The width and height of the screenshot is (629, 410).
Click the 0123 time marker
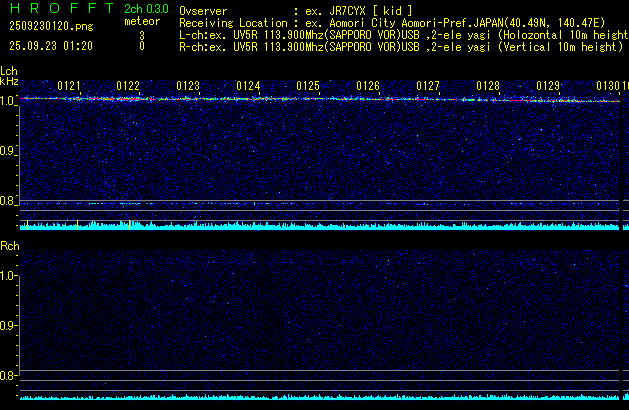pyautogui.click(x=188, y=87)
